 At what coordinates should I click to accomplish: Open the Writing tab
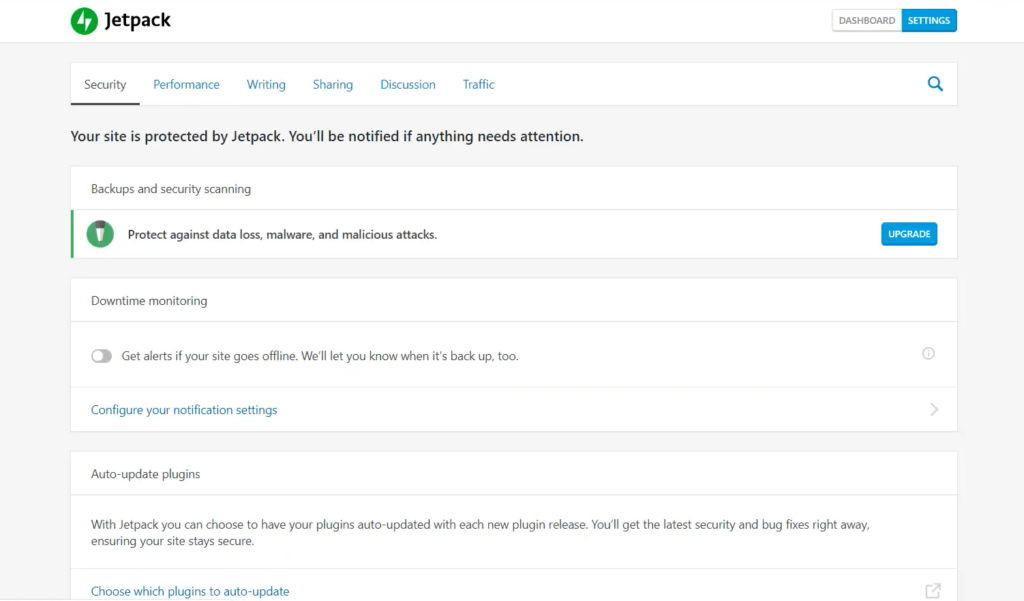click(266, 85)
